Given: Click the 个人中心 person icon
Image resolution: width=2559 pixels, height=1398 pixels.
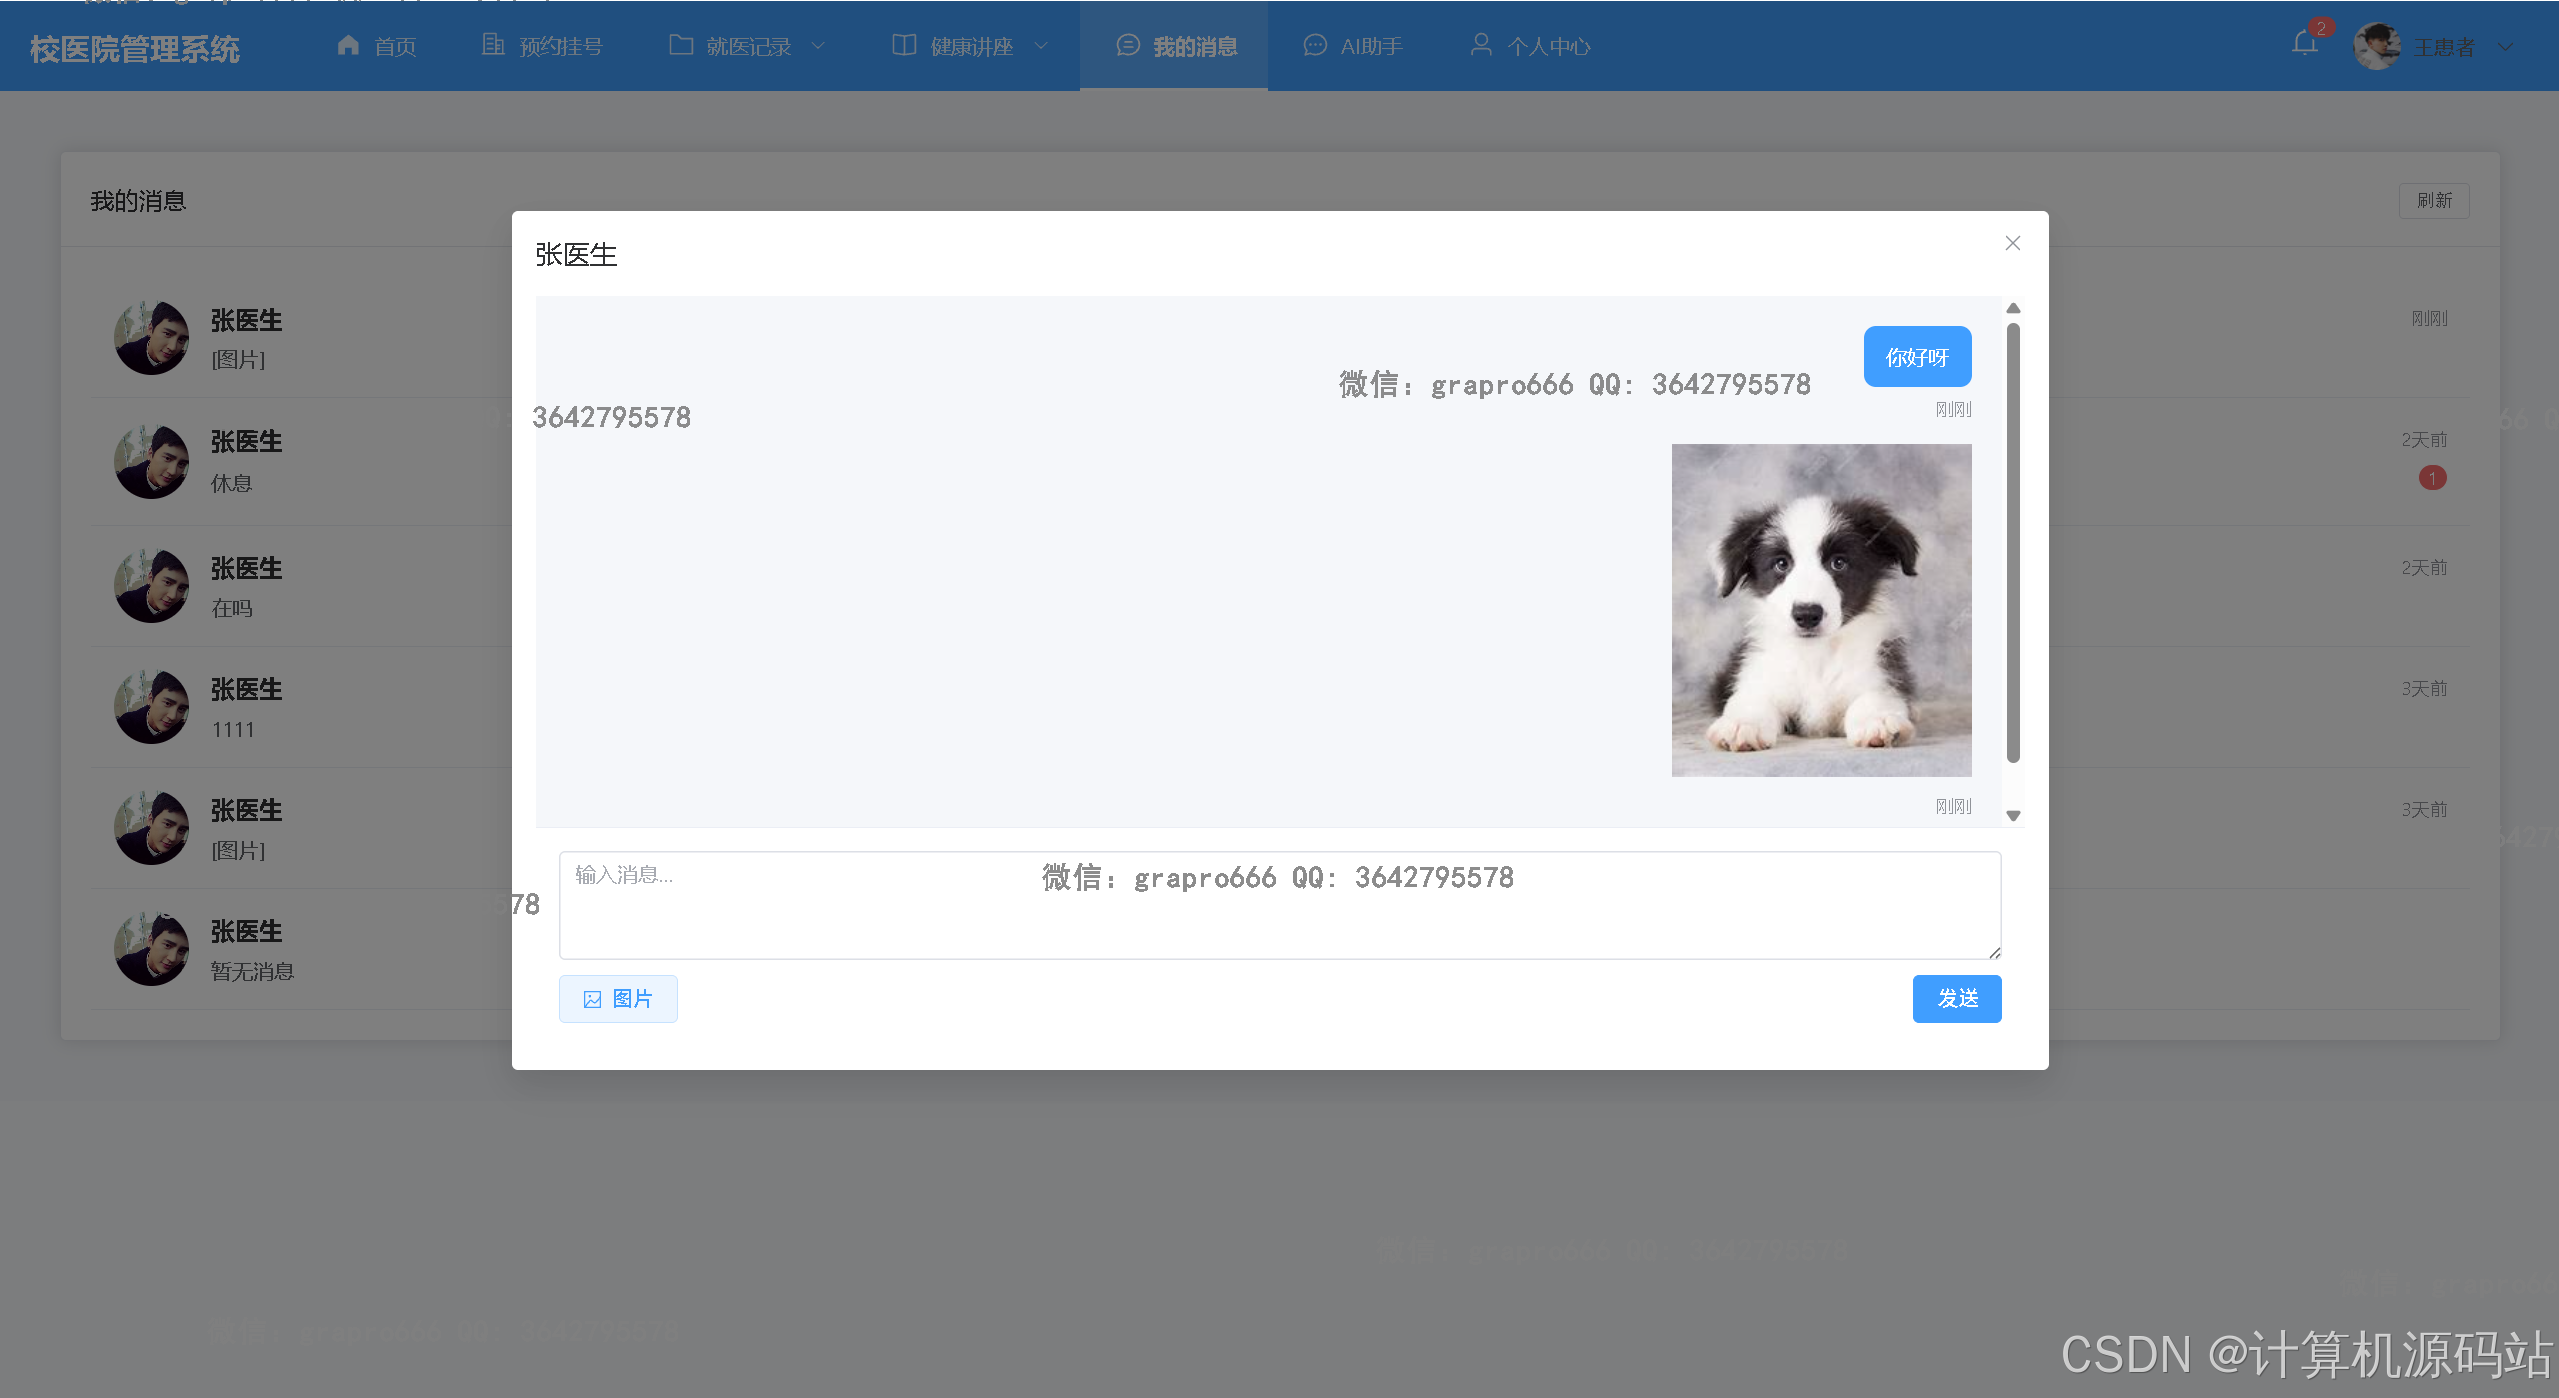Looking at the screenshot, I should 1481,45.
